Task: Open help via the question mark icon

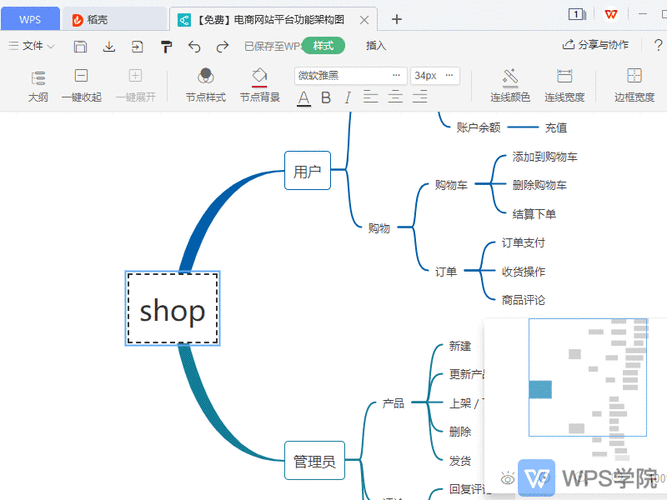Action: point(658,45)
